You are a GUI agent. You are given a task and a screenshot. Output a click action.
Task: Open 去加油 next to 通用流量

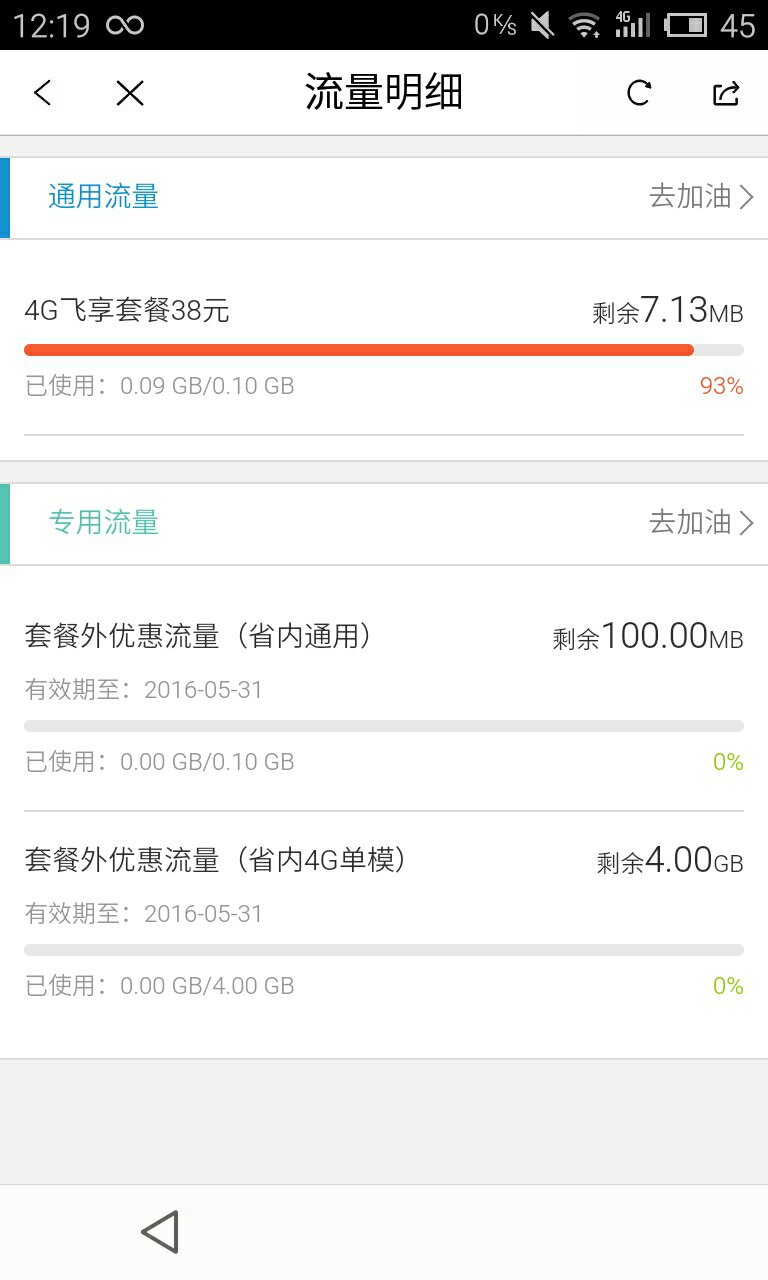tap(701, 197)
